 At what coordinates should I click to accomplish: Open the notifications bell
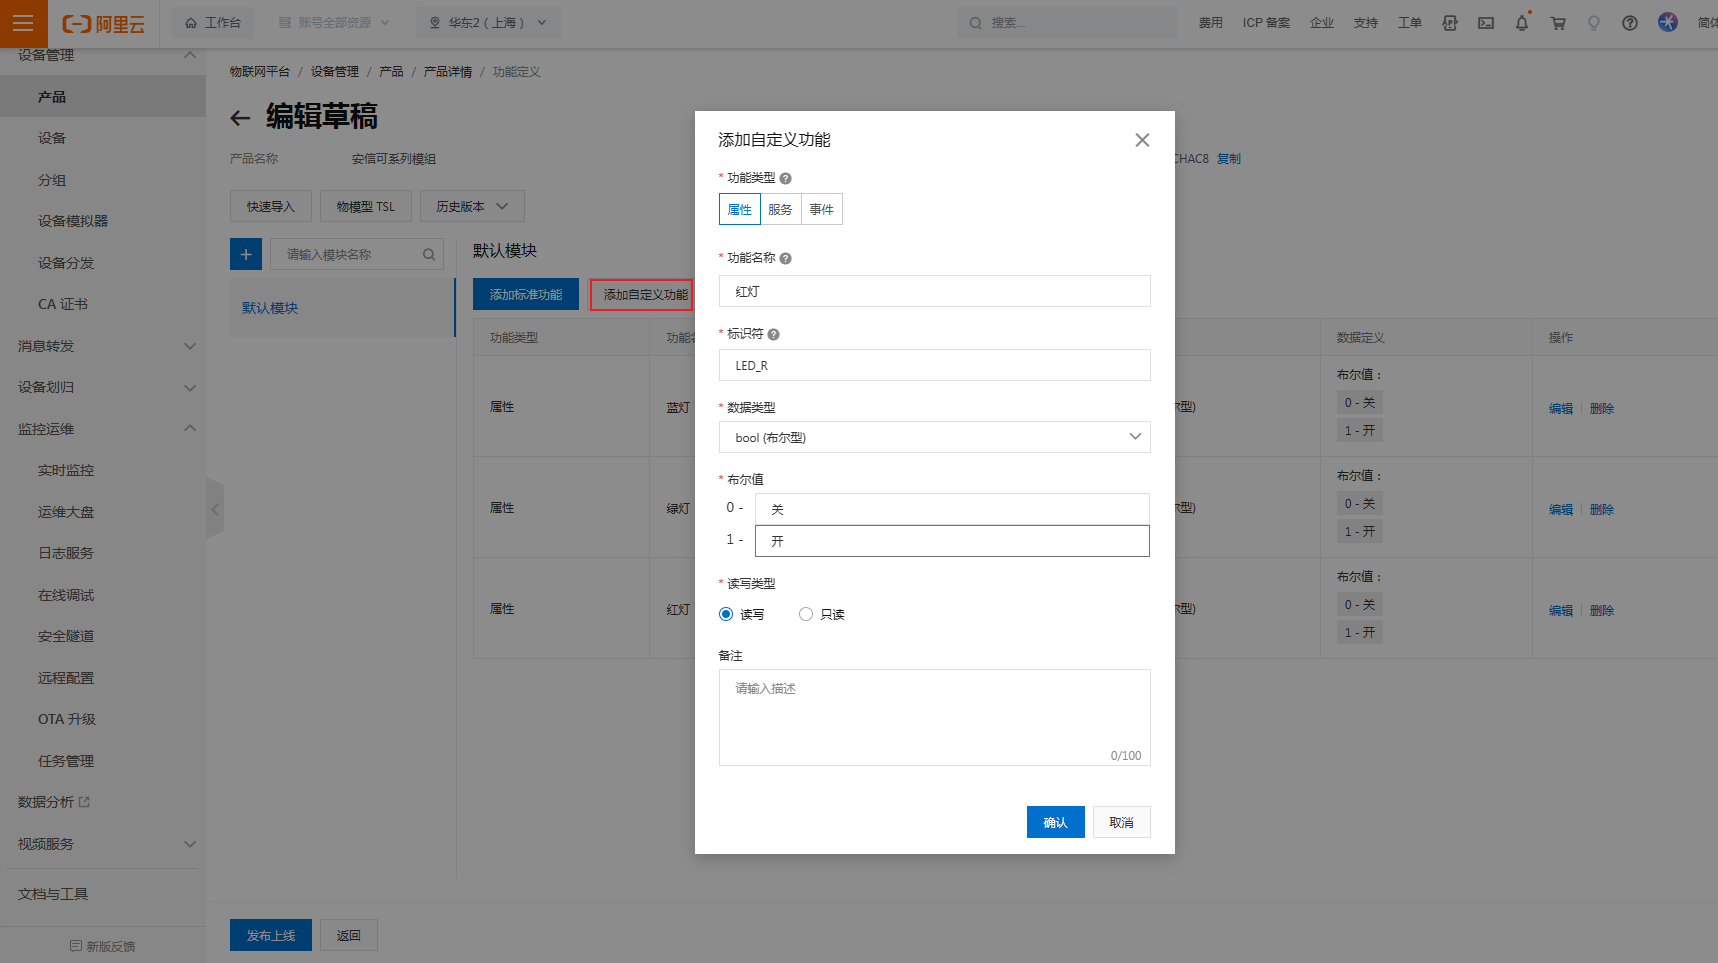click(1522, 23)
